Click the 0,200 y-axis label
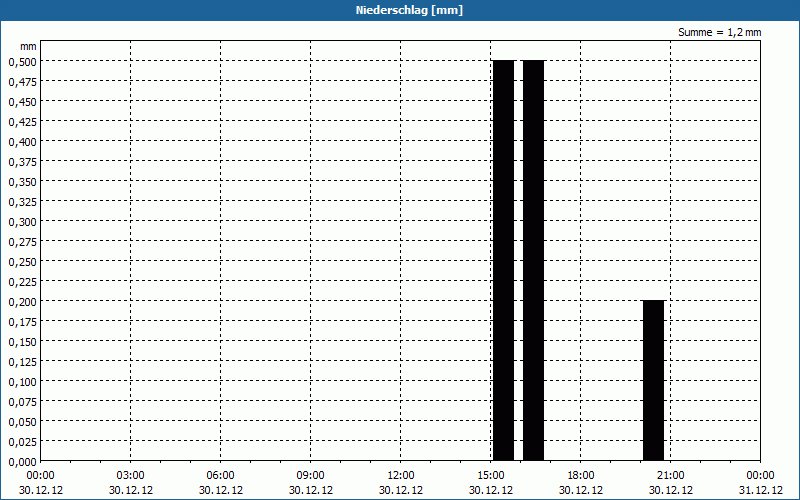800x500 pixels. [x=22, y=302]
